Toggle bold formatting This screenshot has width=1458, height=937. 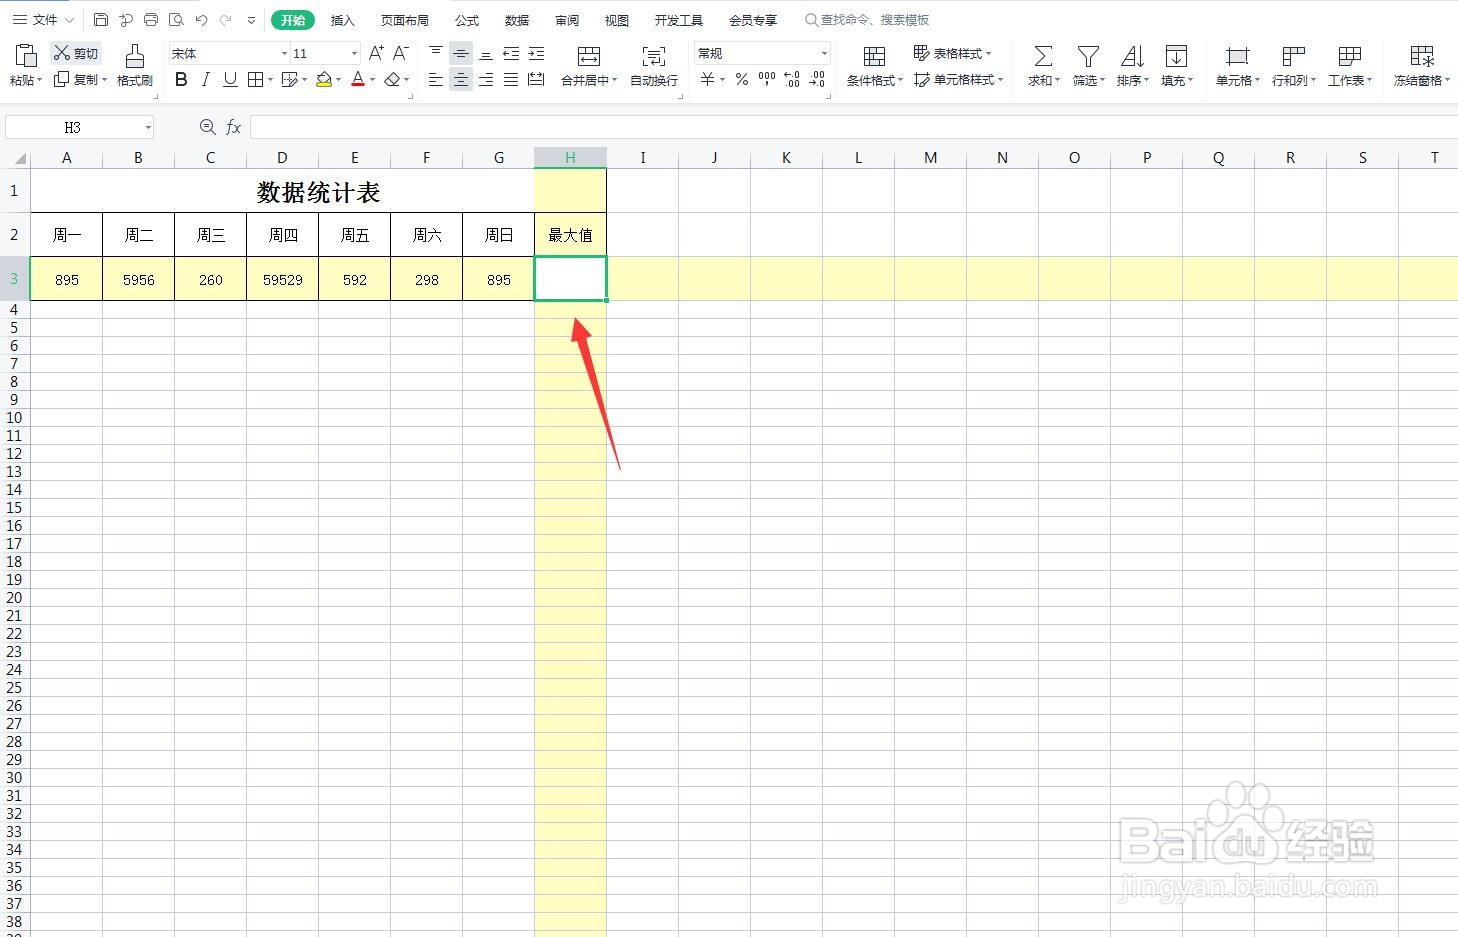(x=180, y=80)
